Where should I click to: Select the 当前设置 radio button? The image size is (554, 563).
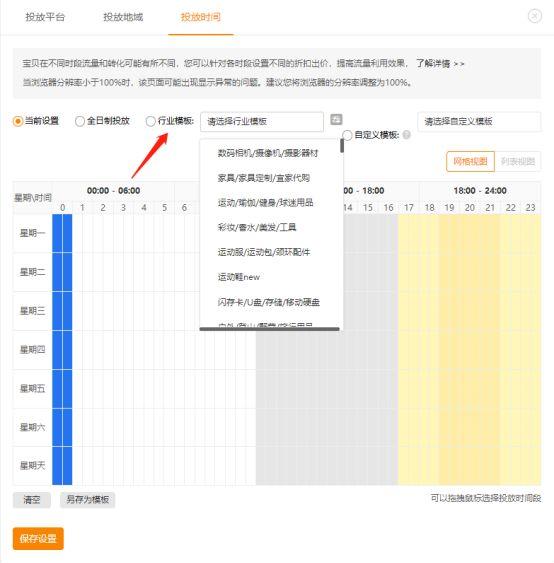tap(17, 121)
